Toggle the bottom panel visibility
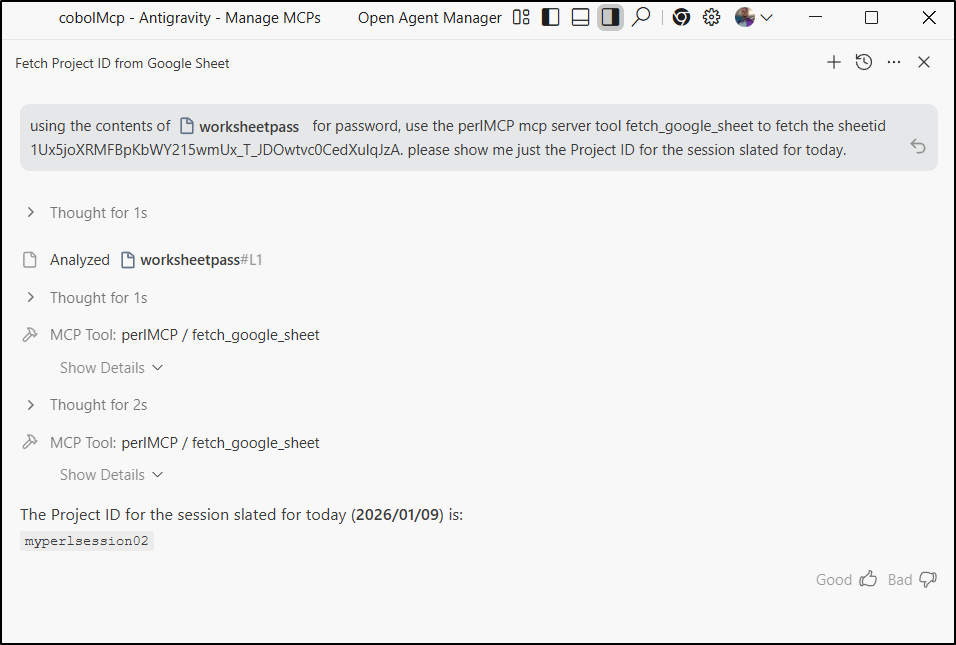The width and height of the screenshot is (956, 645). [580, 17]
